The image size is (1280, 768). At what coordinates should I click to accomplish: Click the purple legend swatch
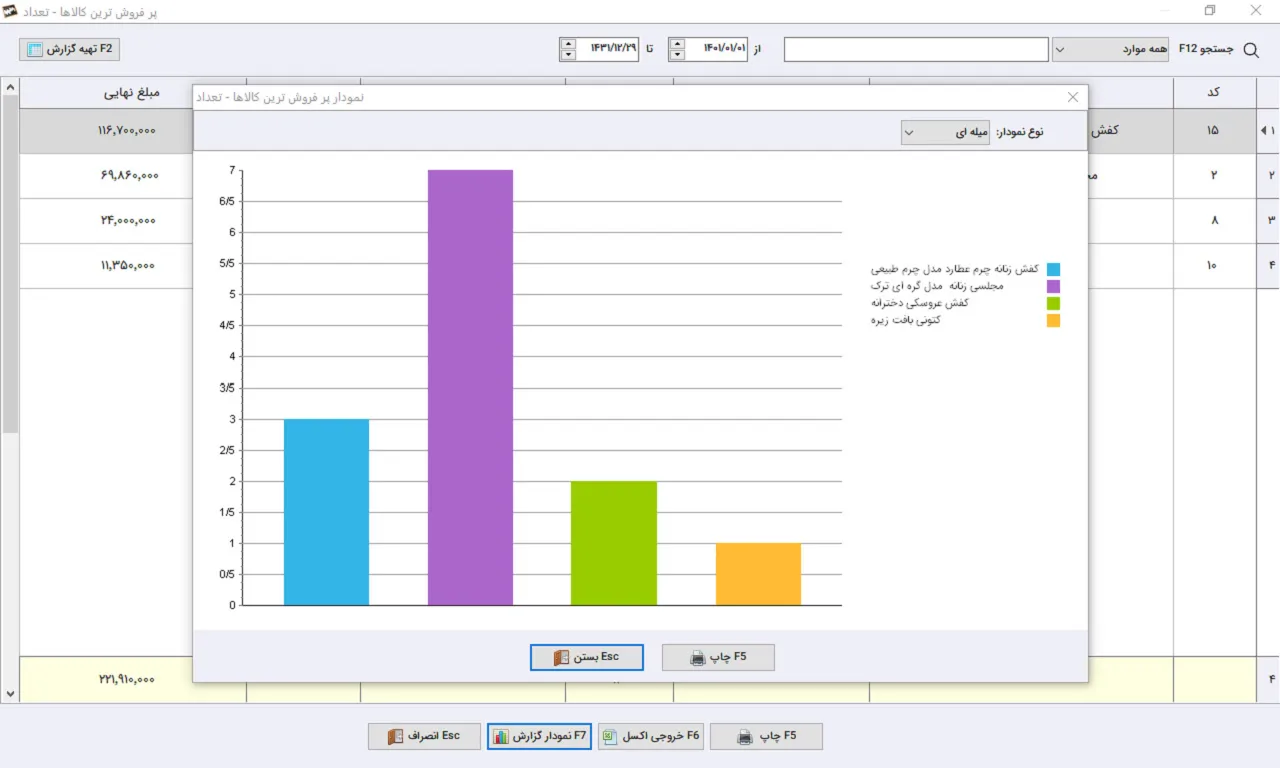[1053, 286]
